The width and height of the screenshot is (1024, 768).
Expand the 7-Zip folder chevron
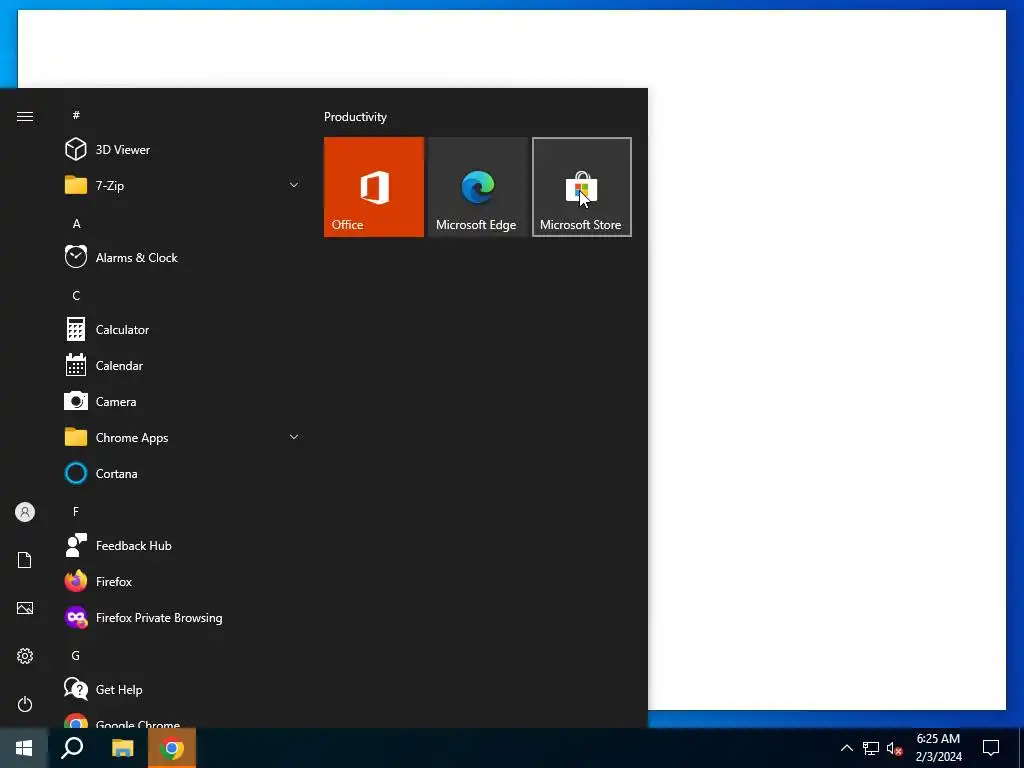294,185
